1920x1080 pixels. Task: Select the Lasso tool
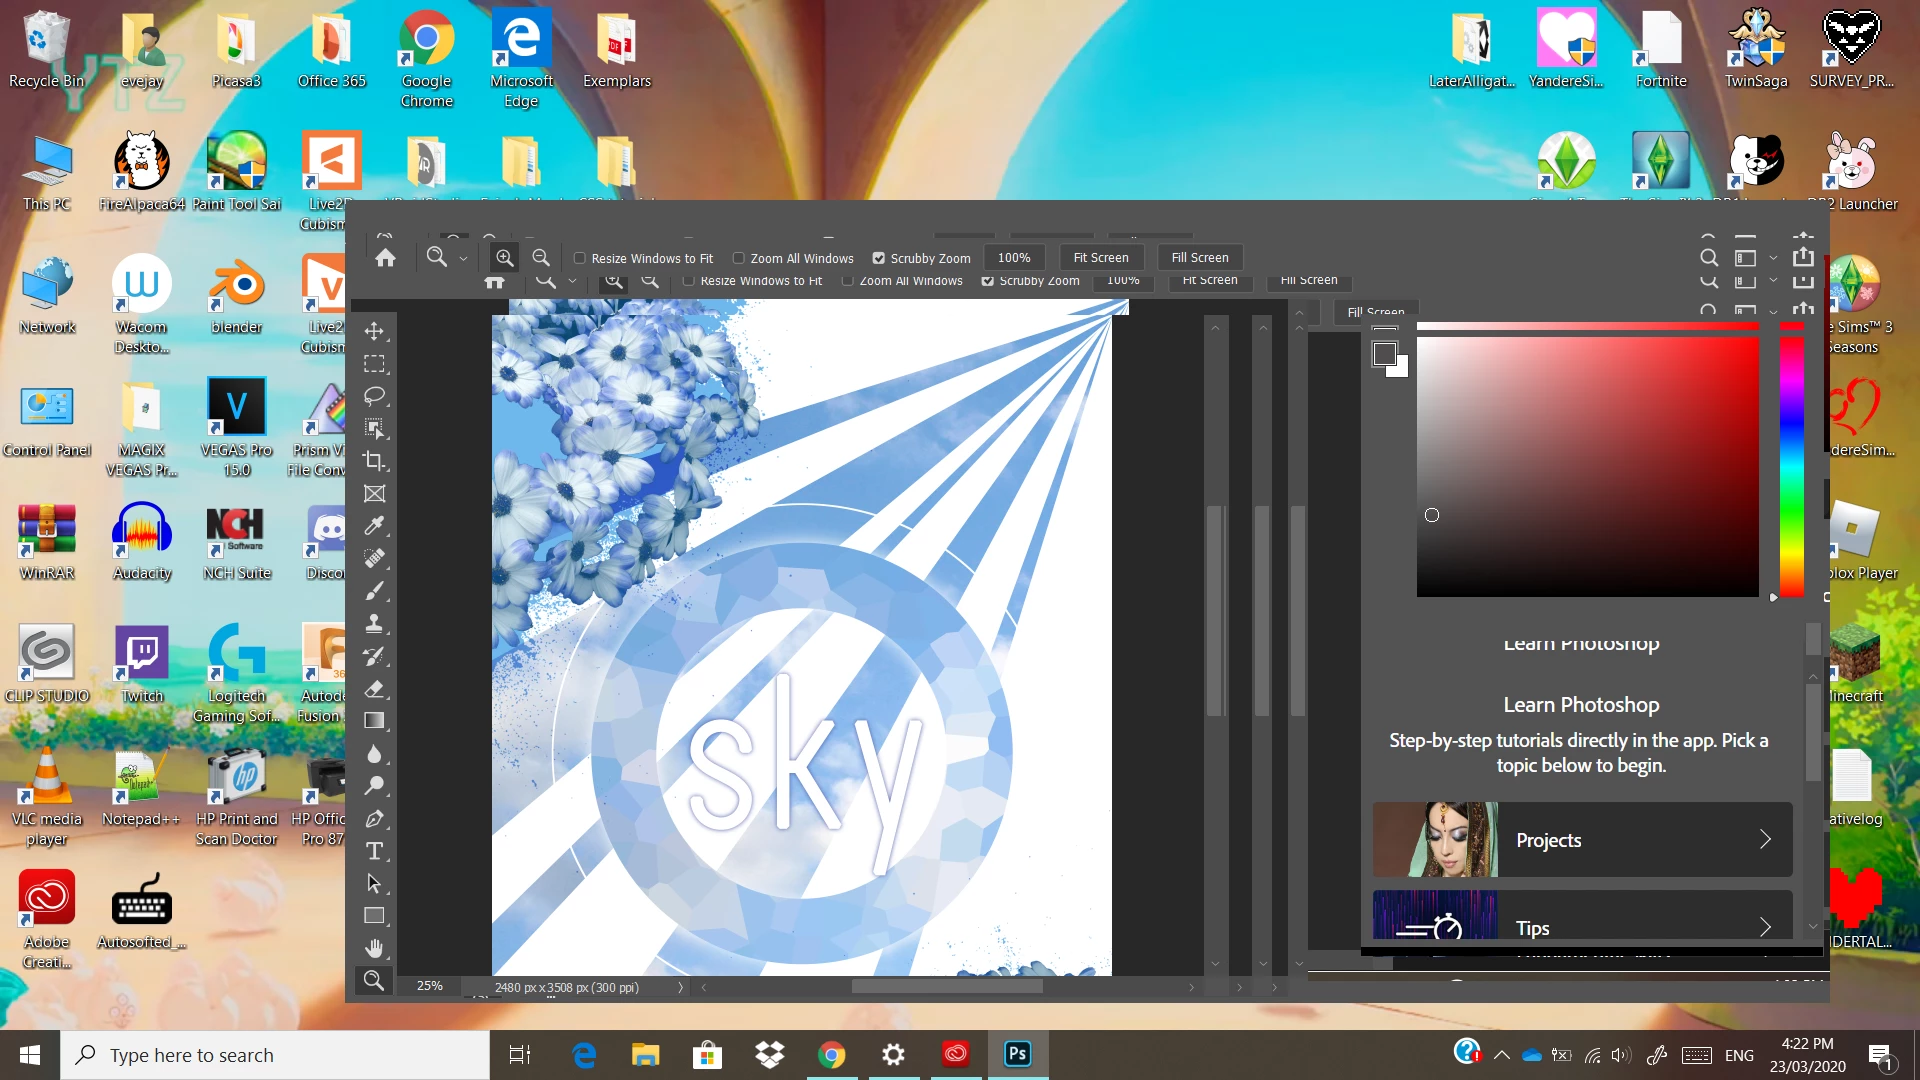click(x=374, y=396)
